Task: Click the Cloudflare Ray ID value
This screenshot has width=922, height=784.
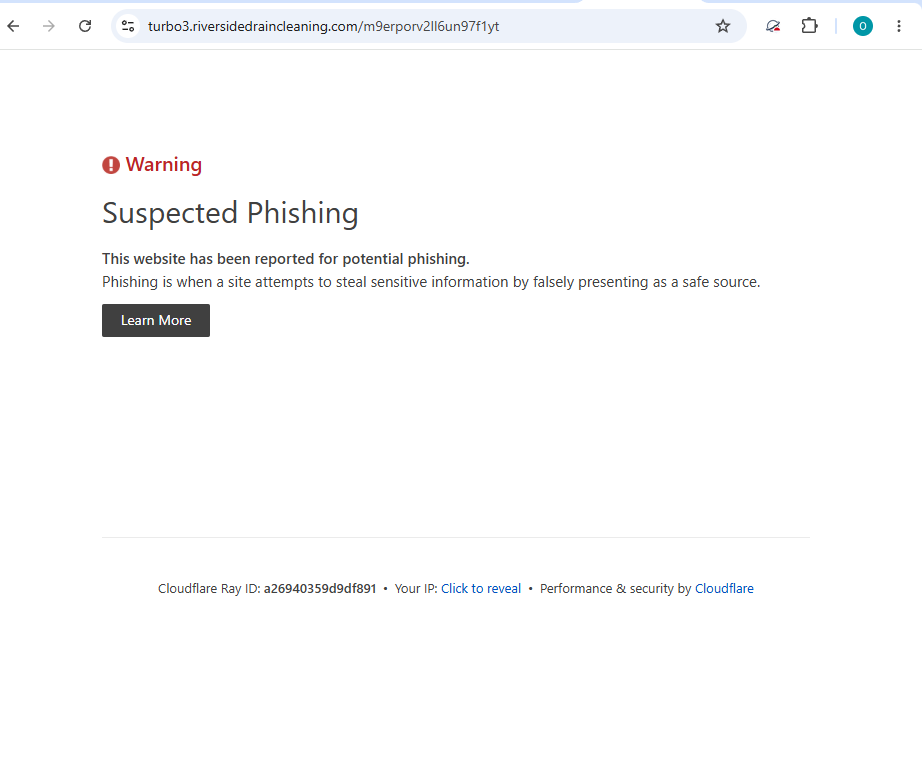Action: coord(320,589)
